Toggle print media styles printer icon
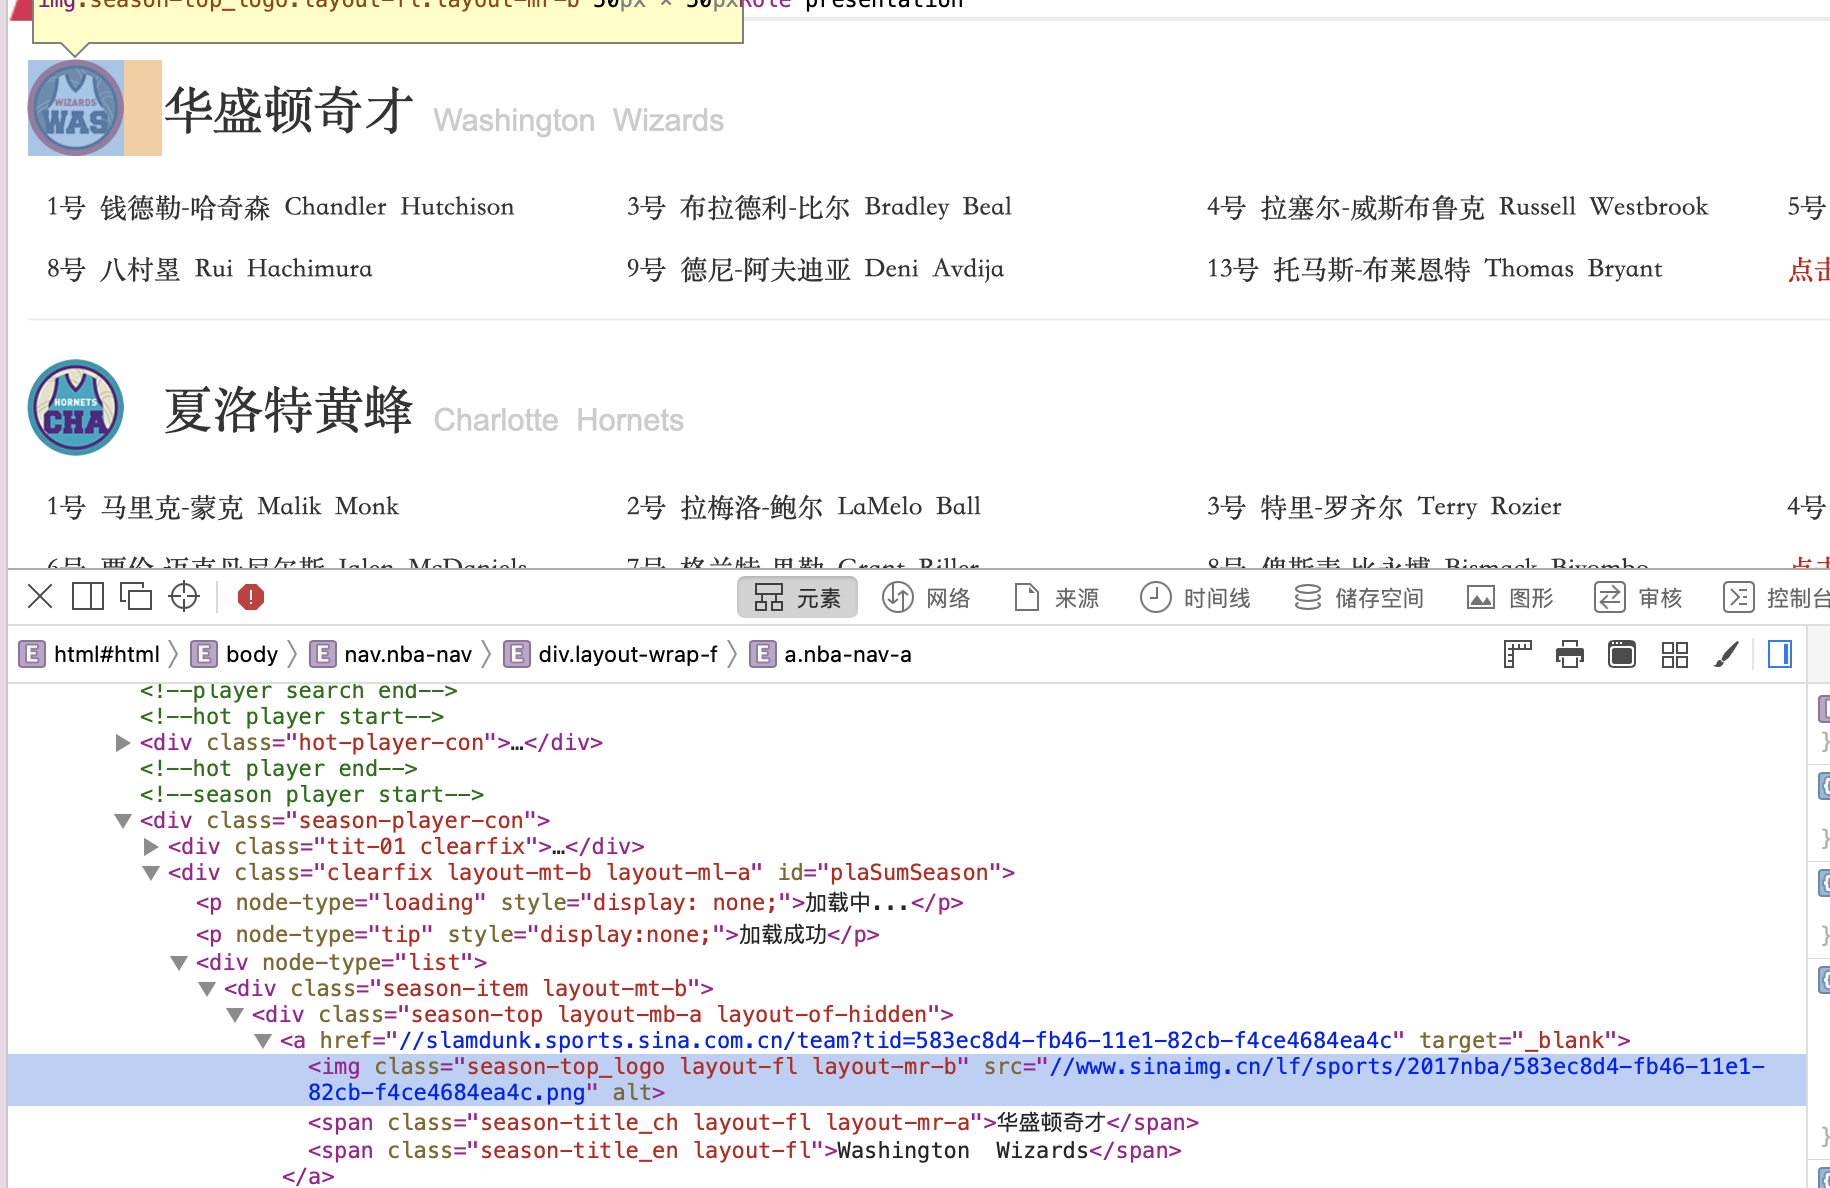The width and height of the screenshot is (1830, 1188). pyautogui.click(x=1570, y=654)
